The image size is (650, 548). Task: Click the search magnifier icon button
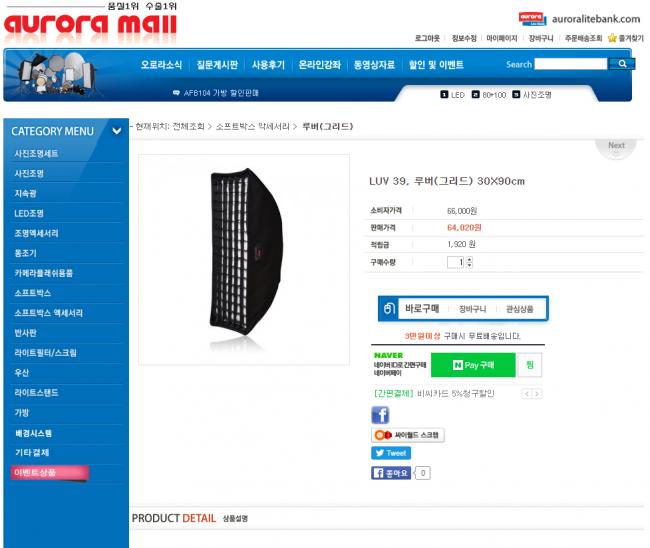click(621, 64)
